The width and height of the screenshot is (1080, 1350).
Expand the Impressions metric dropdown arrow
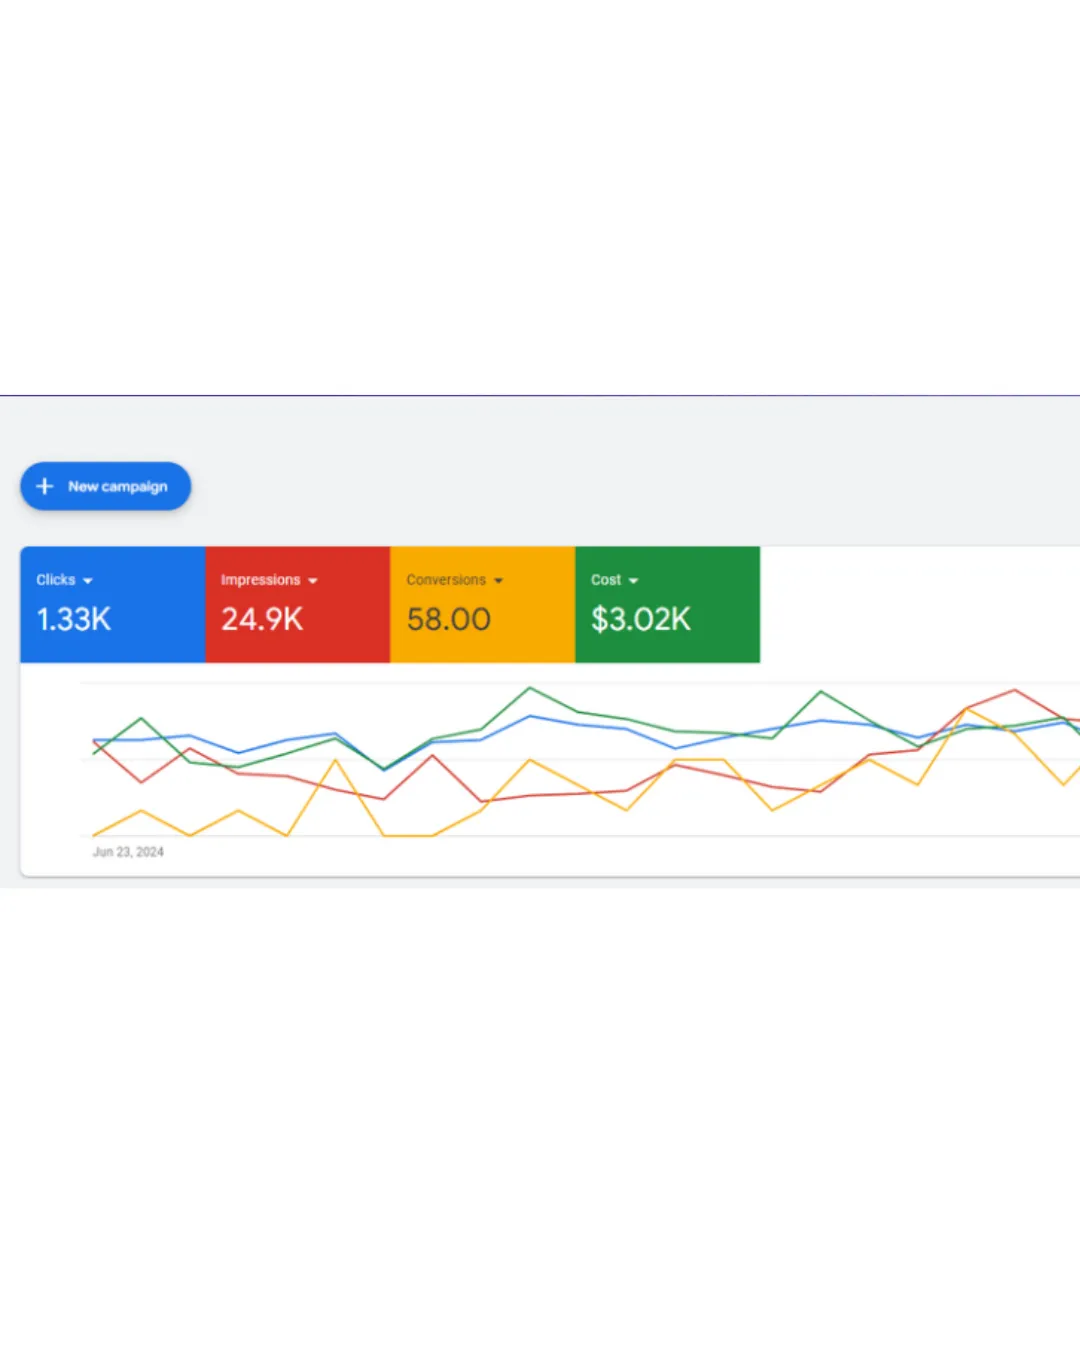pyautogui.click(x=313, y=581)
